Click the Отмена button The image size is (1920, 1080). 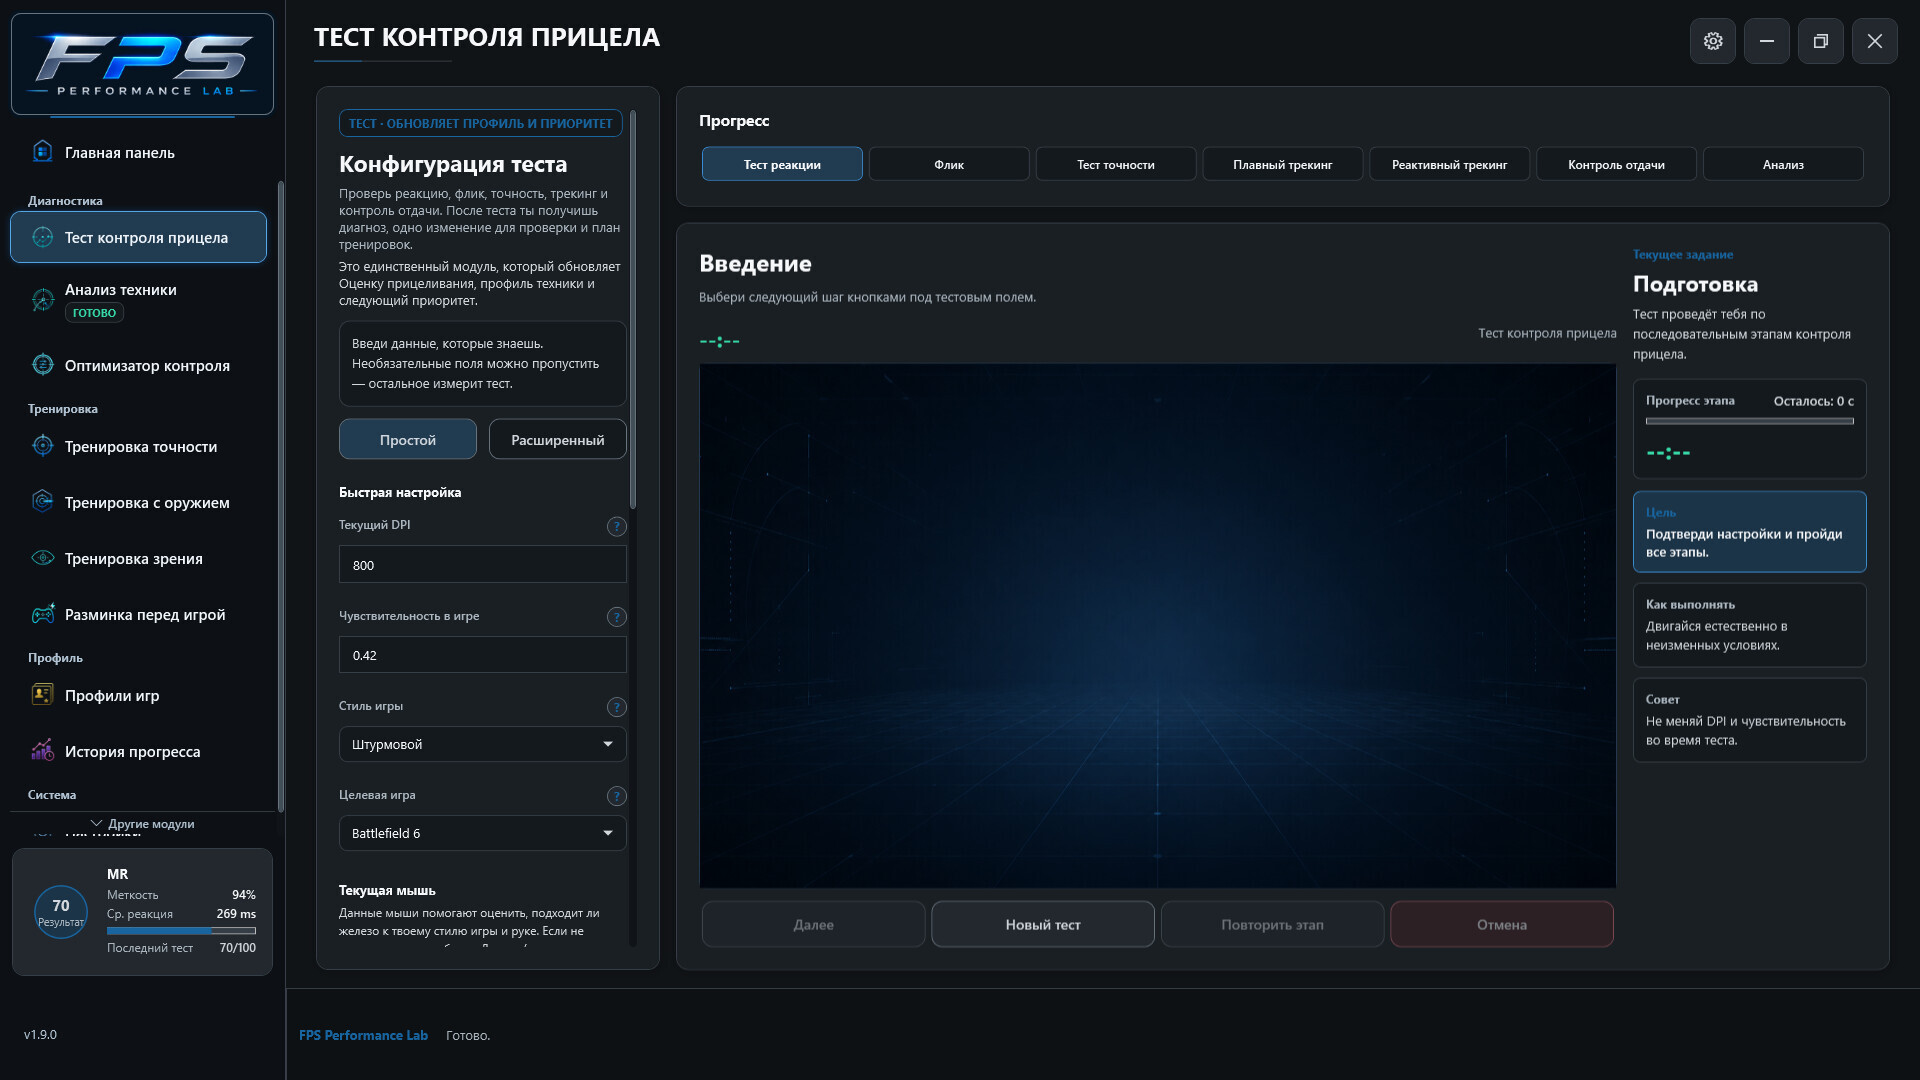point(1502,924)
